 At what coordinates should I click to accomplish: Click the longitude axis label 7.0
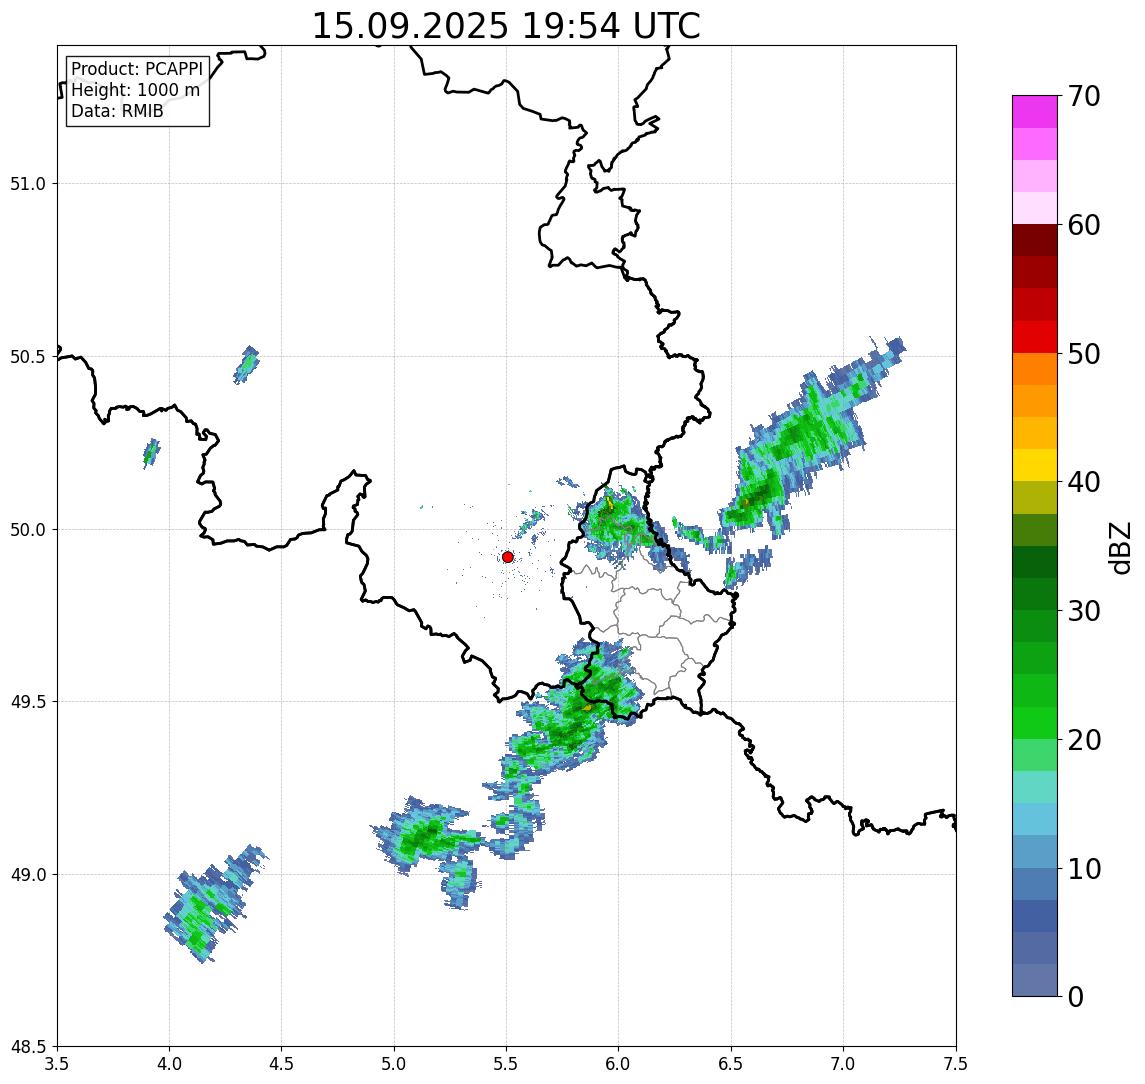(x=844, y=1064)
